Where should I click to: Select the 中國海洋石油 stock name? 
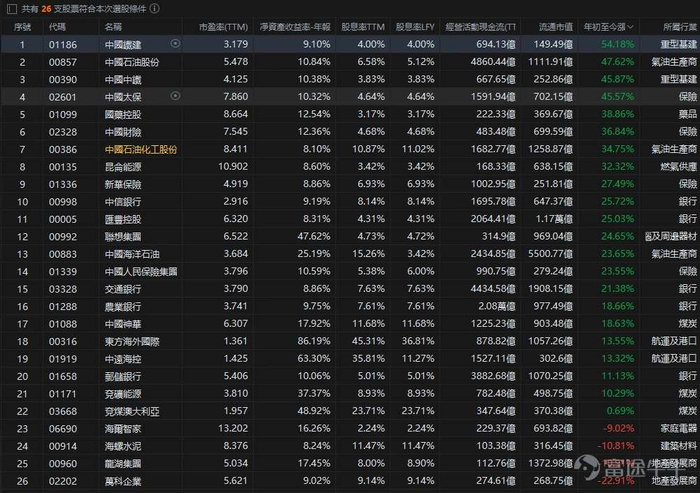(x=132, y=254)
